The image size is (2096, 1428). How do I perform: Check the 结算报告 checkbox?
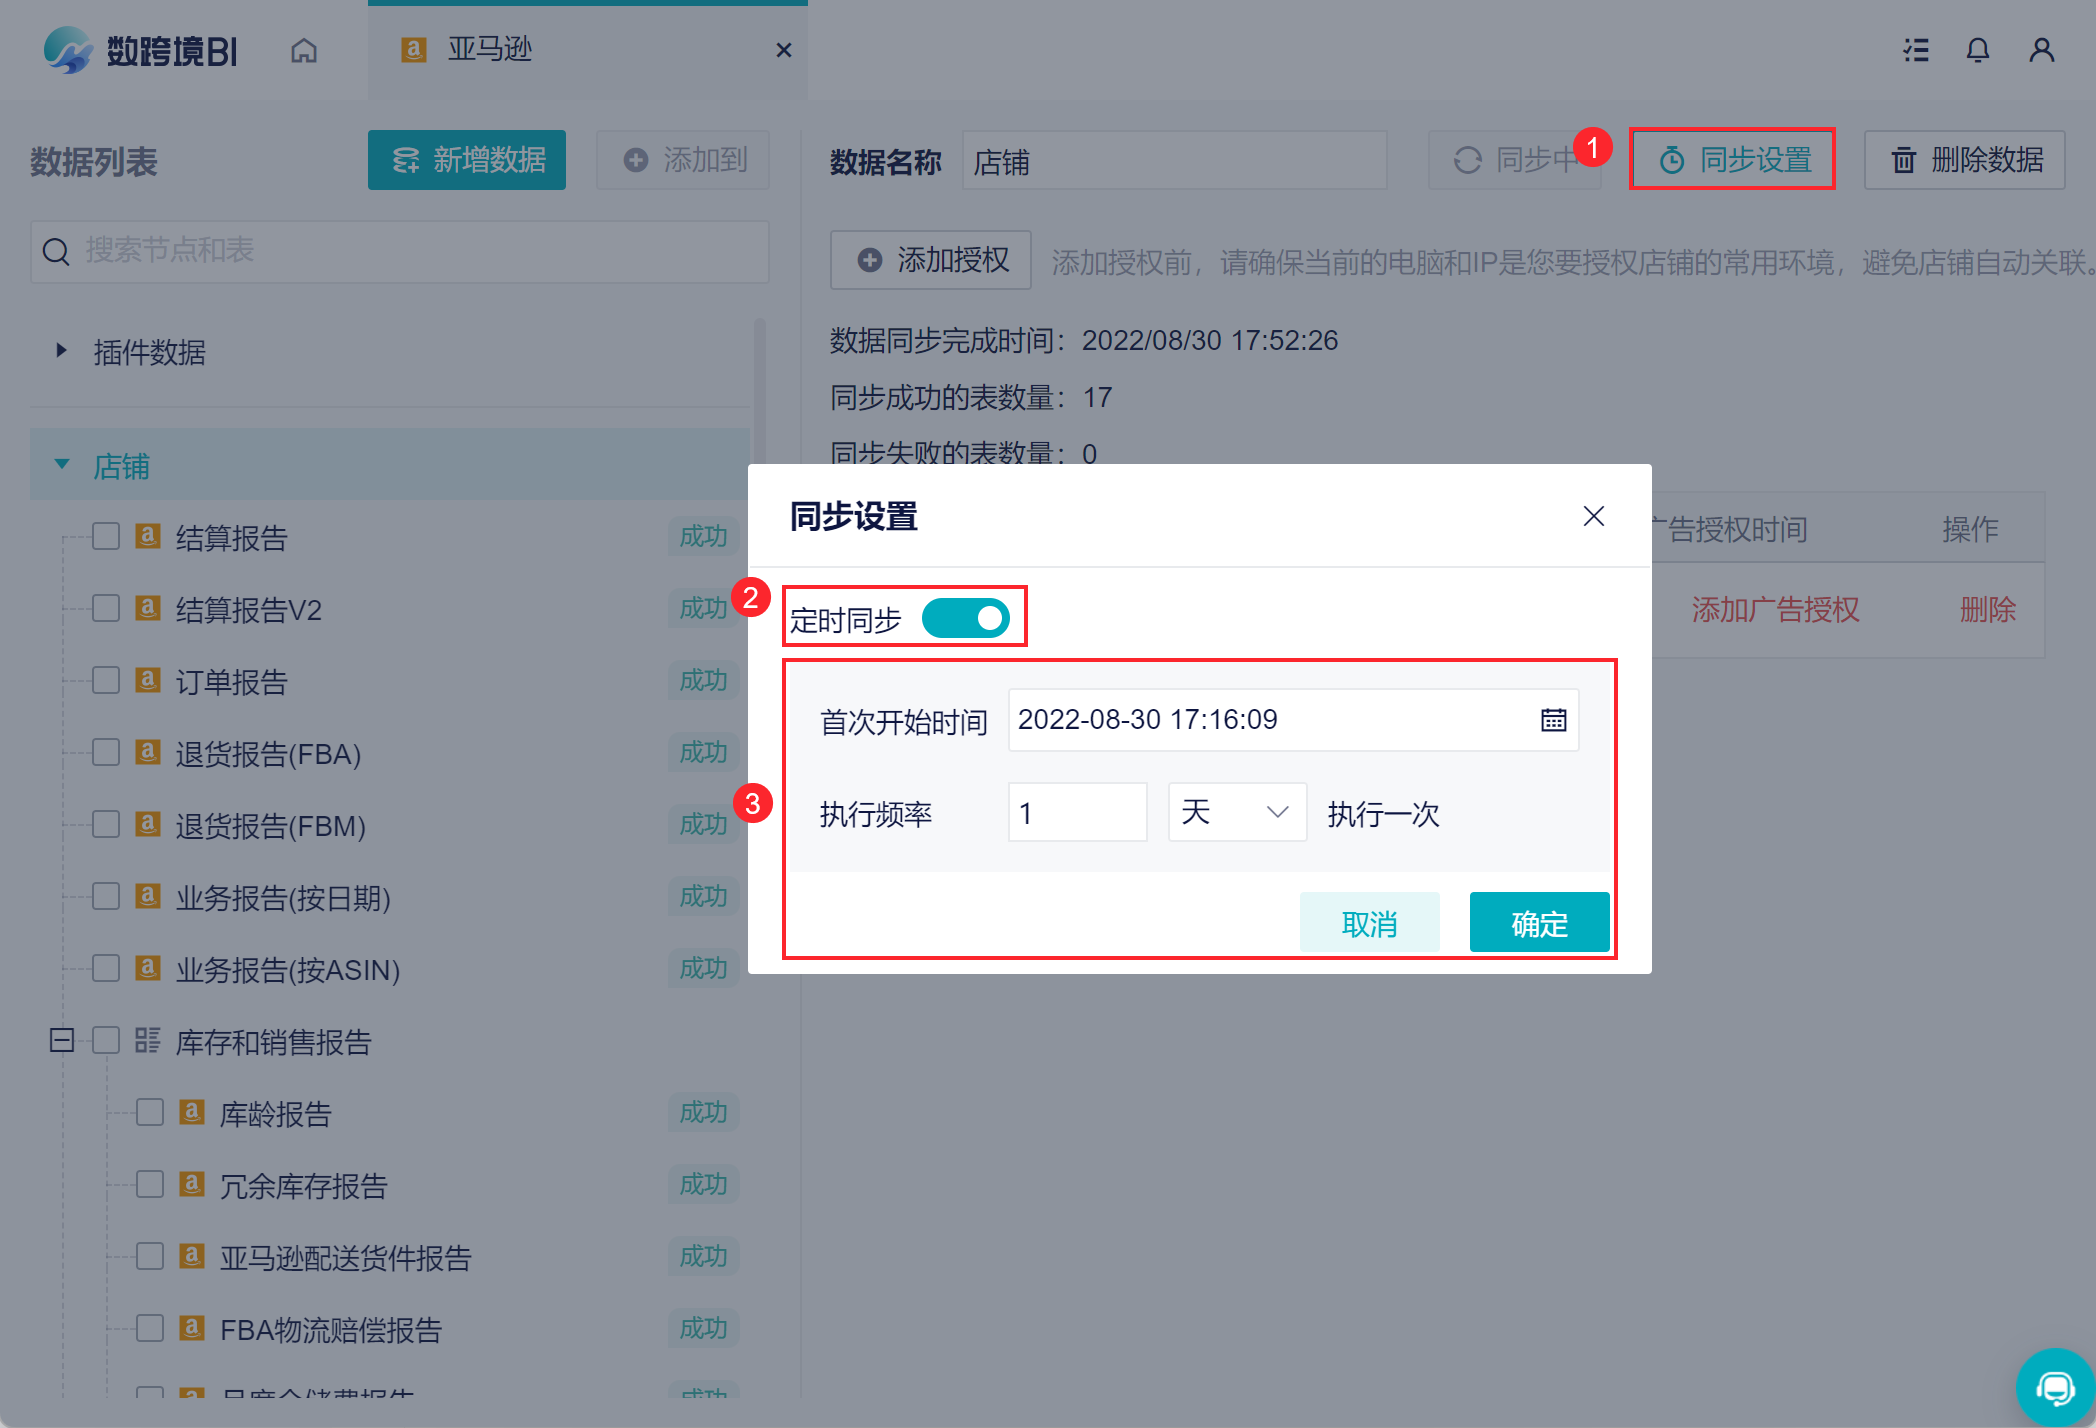click(106, 537)
